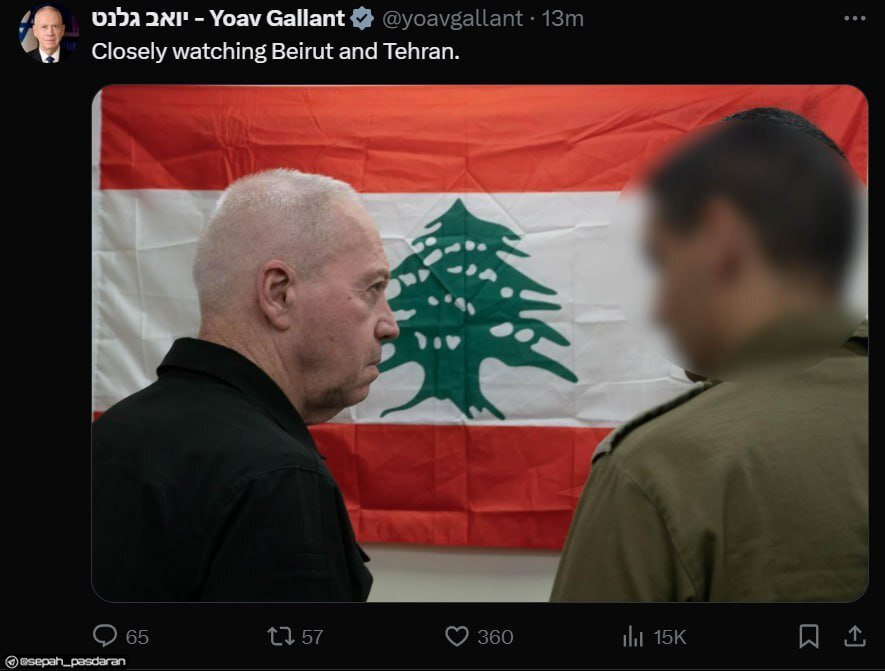Click the 57 retweets count
Screen dimensions: 885x671
click(312, 637)
